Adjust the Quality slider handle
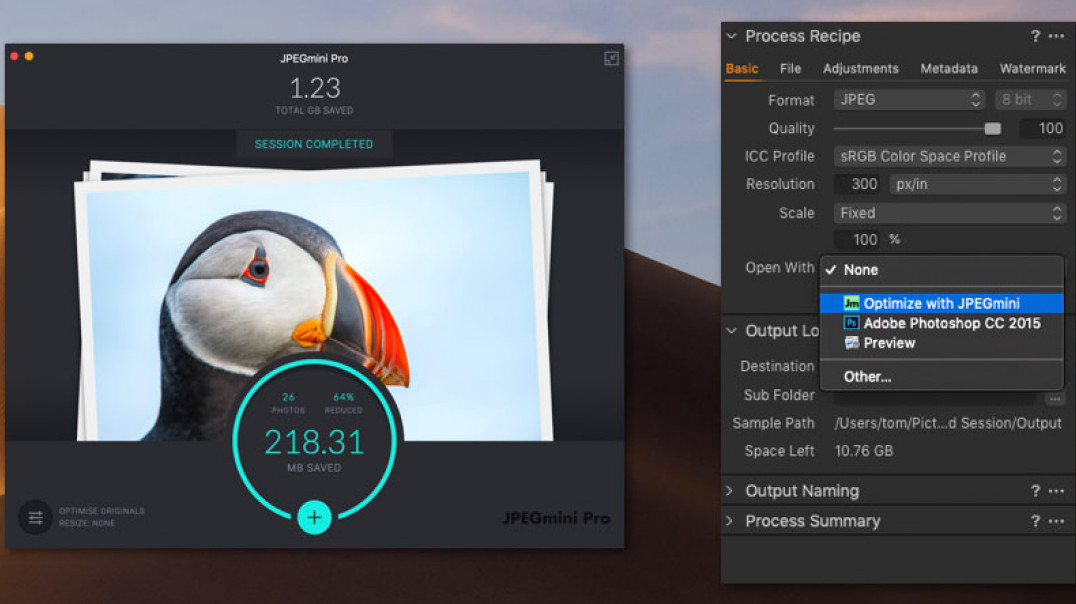Viewport: 1076px width, 604px height. [992, 128]
